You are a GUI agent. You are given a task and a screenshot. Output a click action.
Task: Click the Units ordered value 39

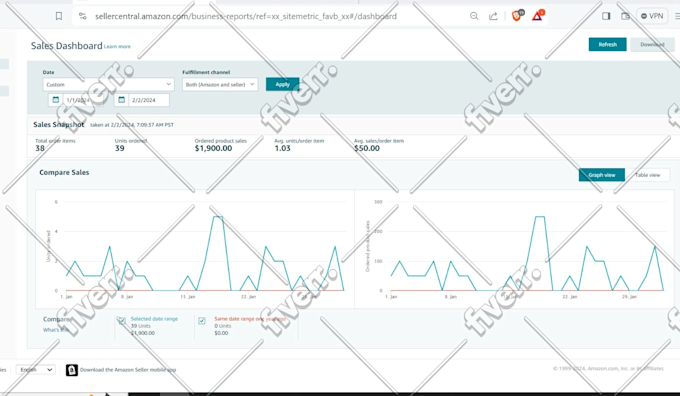click(120, 148)
